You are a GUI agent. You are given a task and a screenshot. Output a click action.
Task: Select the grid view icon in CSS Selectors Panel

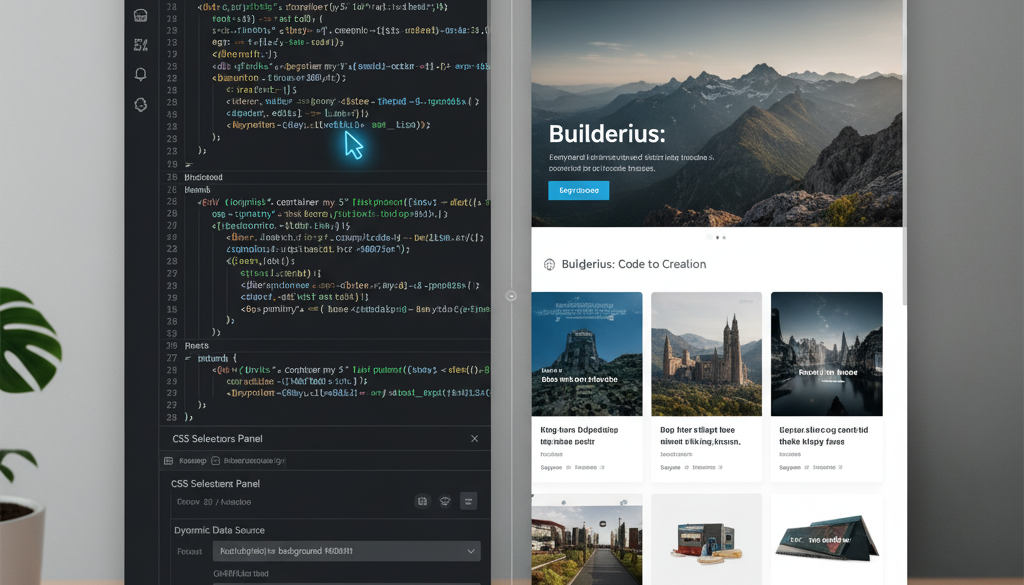tap(422, 501)
